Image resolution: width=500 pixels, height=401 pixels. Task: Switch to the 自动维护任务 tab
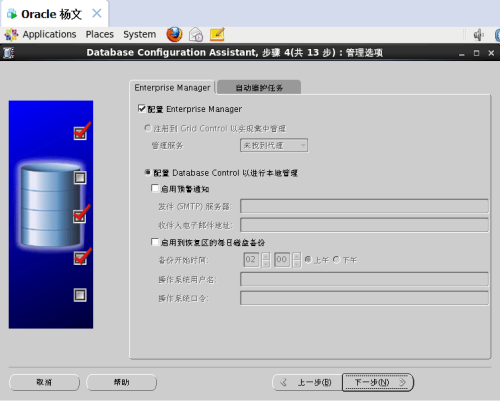(x=259, y=88)
